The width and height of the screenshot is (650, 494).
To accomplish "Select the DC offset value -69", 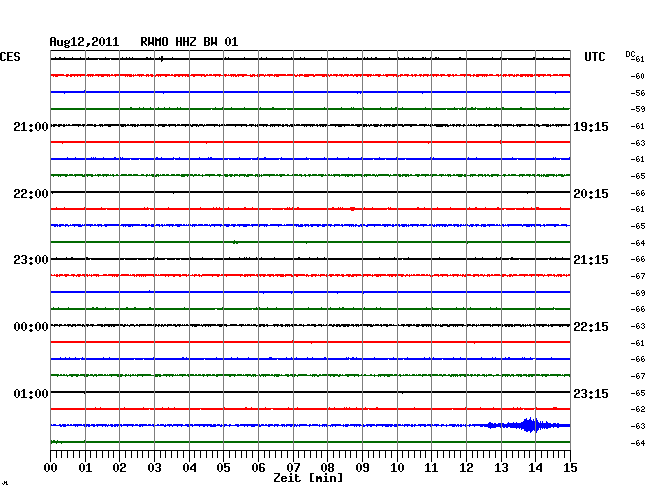I will coord(638,293).
